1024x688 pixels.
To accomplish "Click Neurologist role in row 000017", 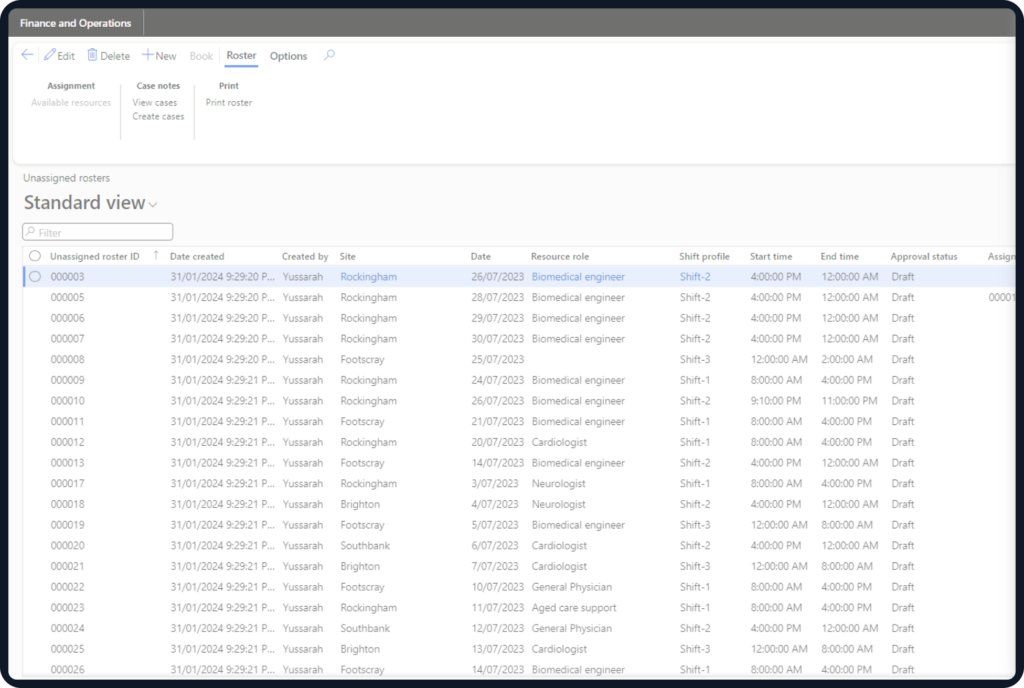I will click(x=558, y=484).
